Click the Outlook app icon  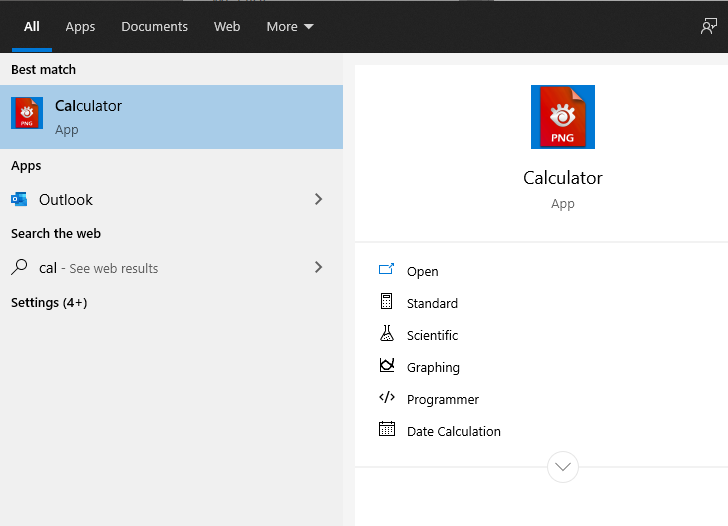point(19,199)
